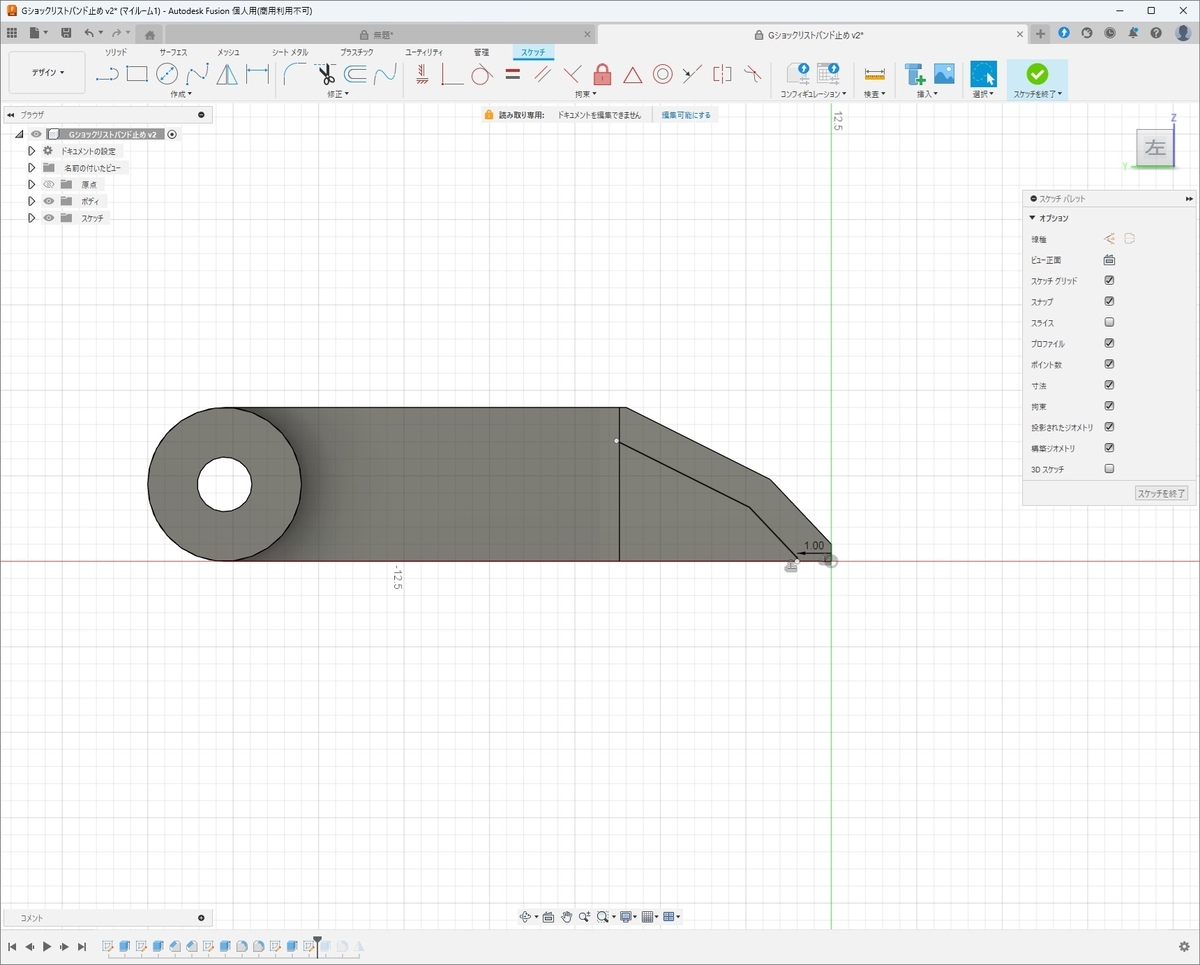
Task: Enable the スライス checkbox
Action: pos(1109,323)
